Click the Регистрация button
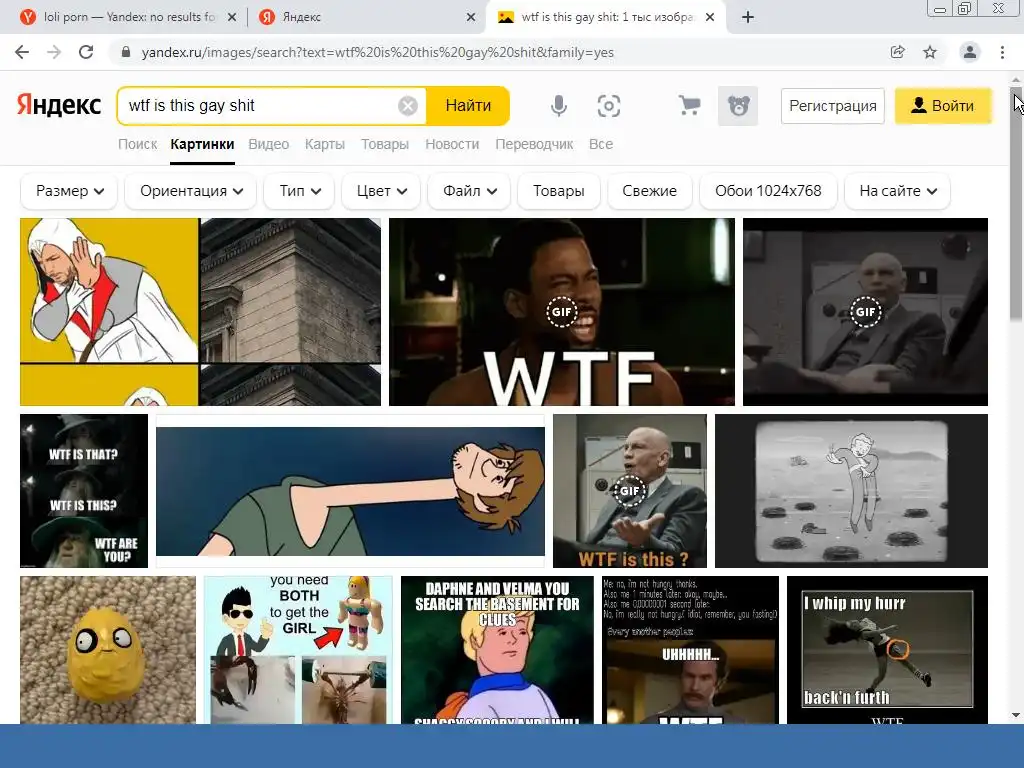This screenshot has width=1024, height=768. [833, 106]
